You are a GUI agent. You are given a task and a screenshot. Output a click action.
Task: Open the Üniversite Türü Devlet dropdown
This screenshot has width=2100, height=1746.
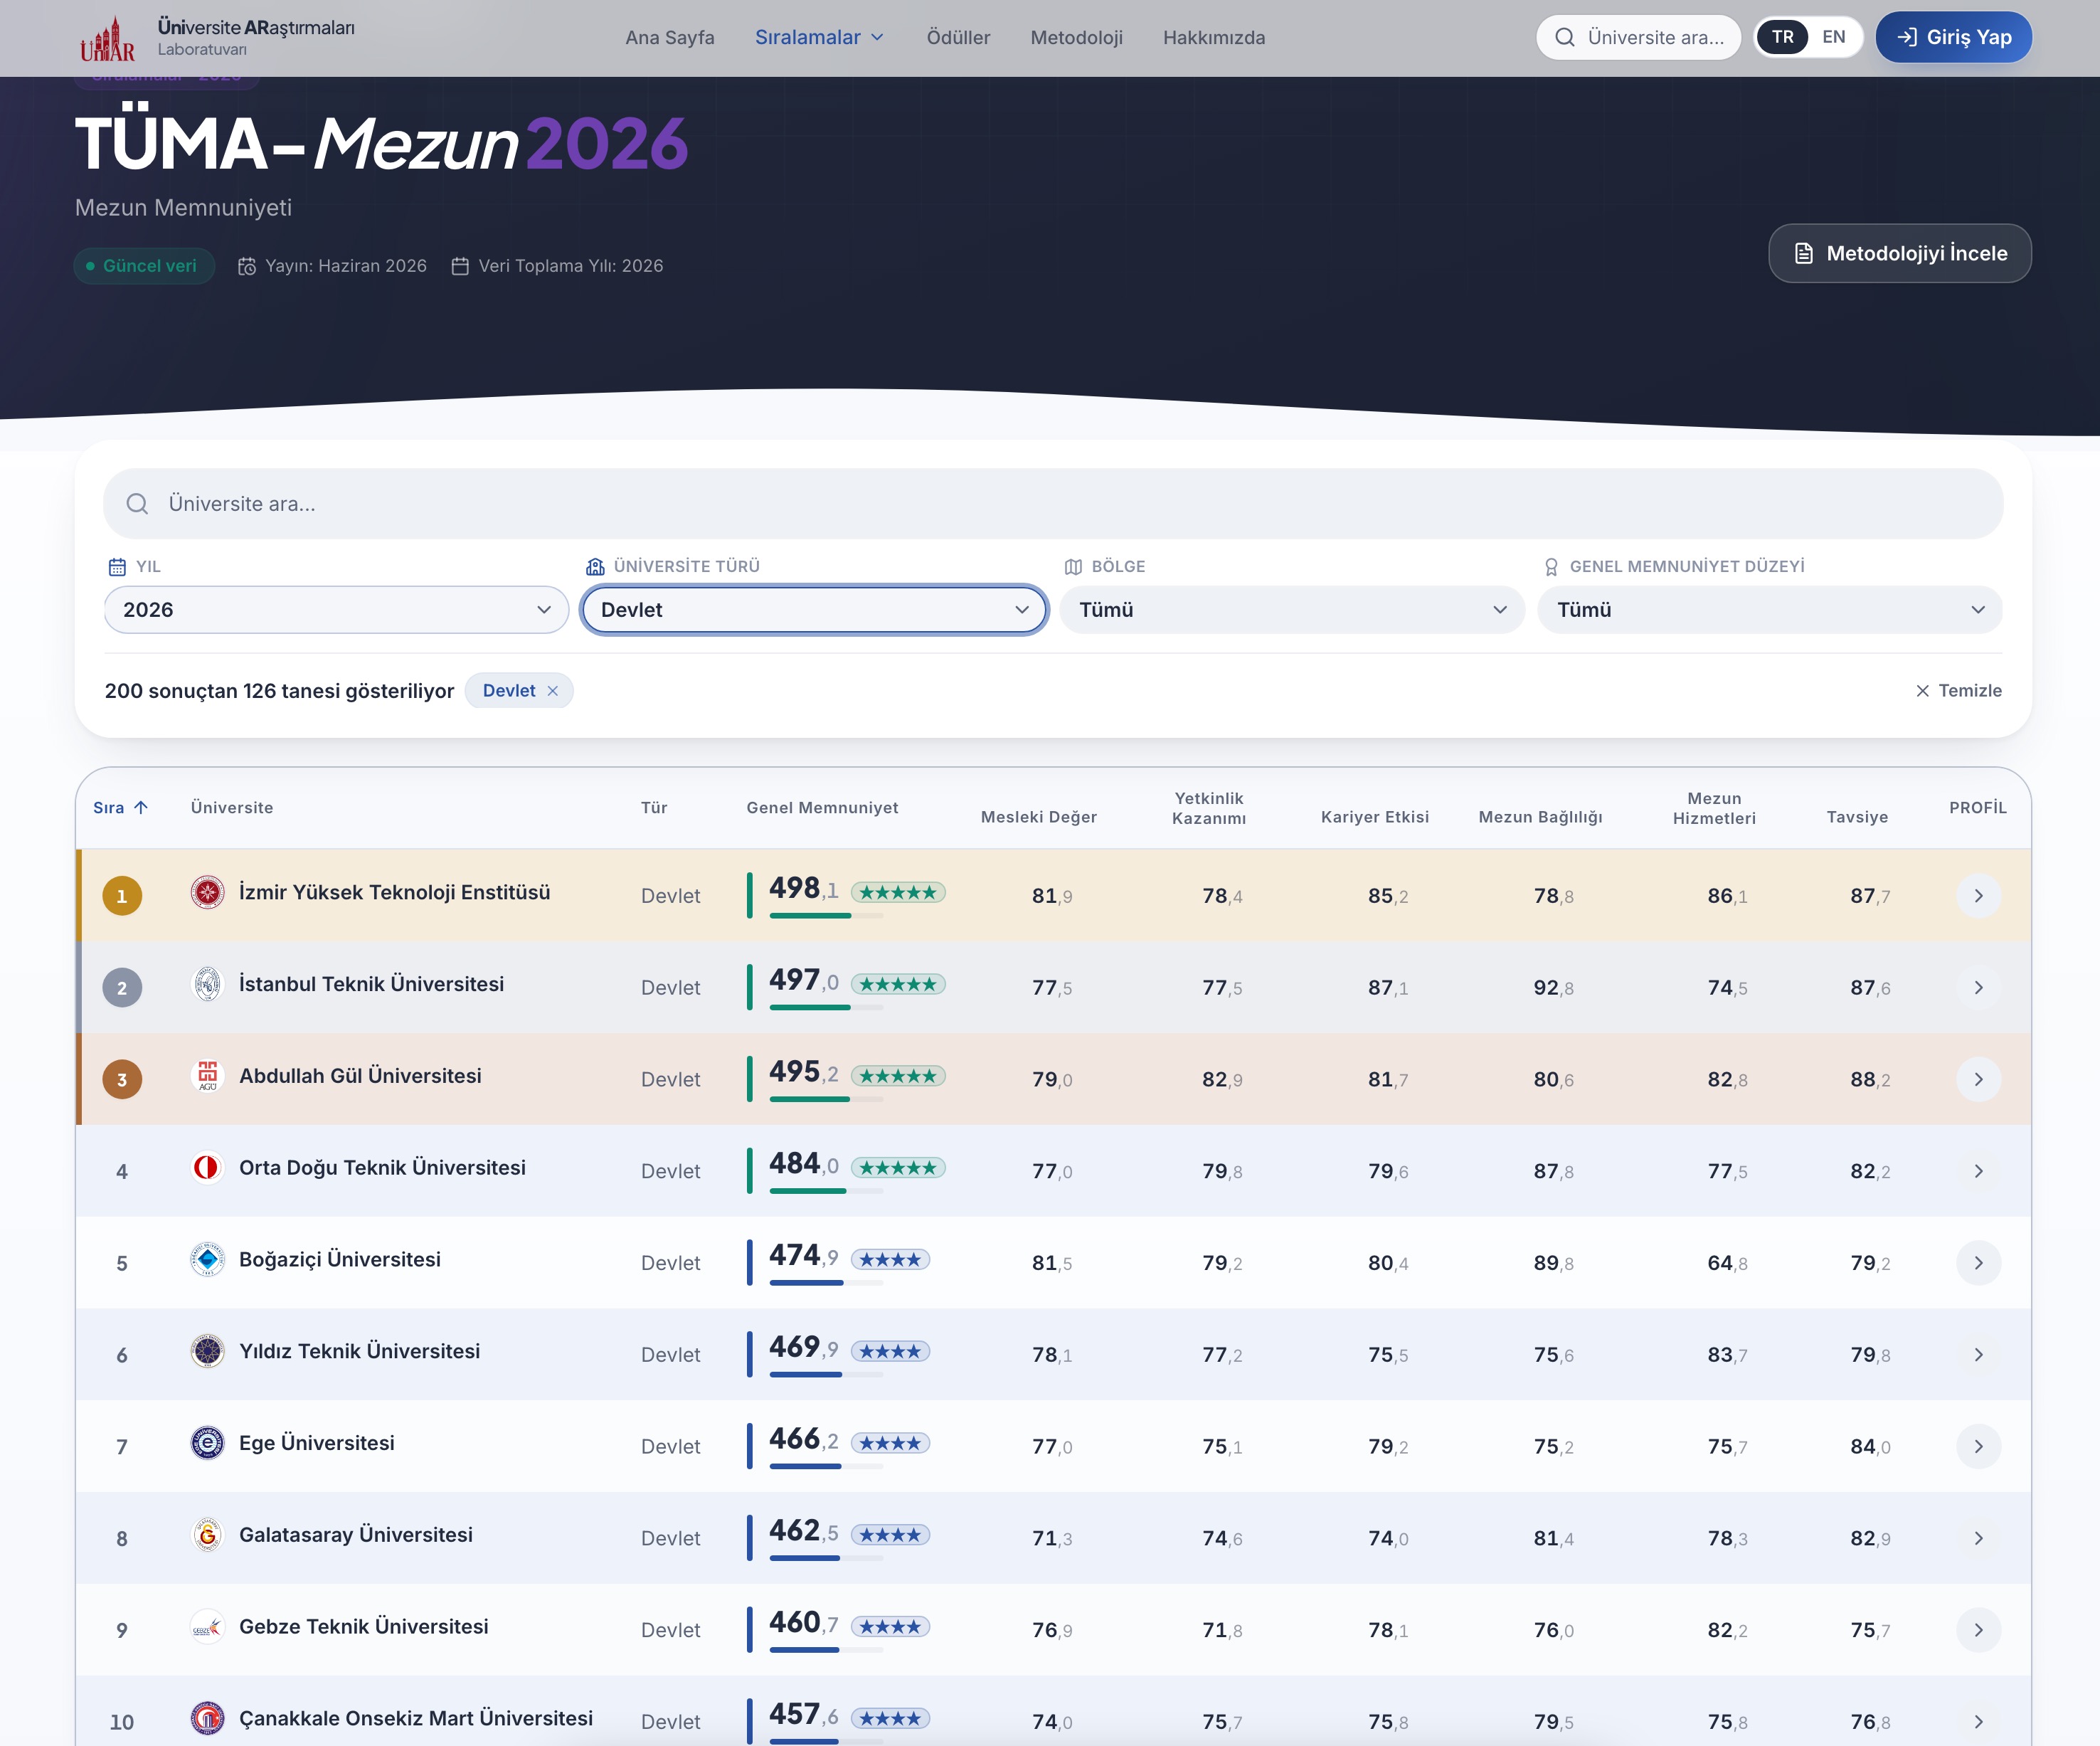[x=814, y=610]
